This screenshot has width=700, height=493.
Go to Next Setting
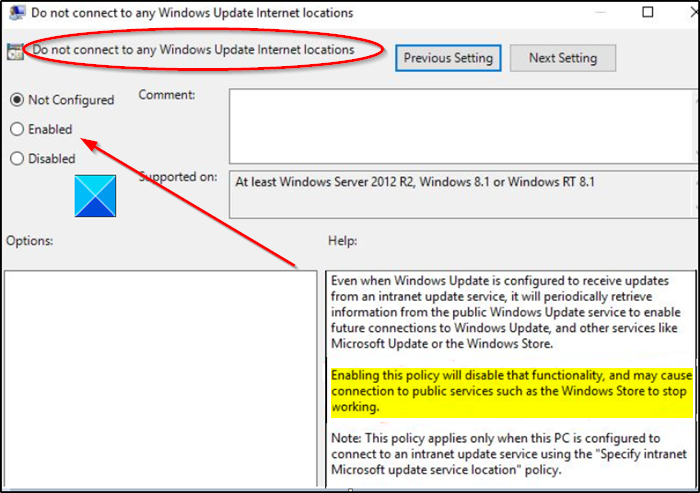[562, 58]
